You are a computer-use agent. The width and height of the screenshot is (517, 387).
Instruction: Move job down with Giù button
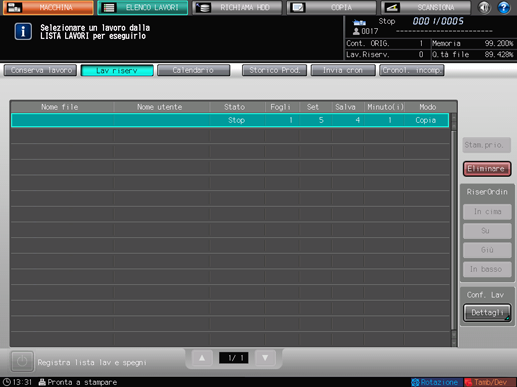[487, 250]
